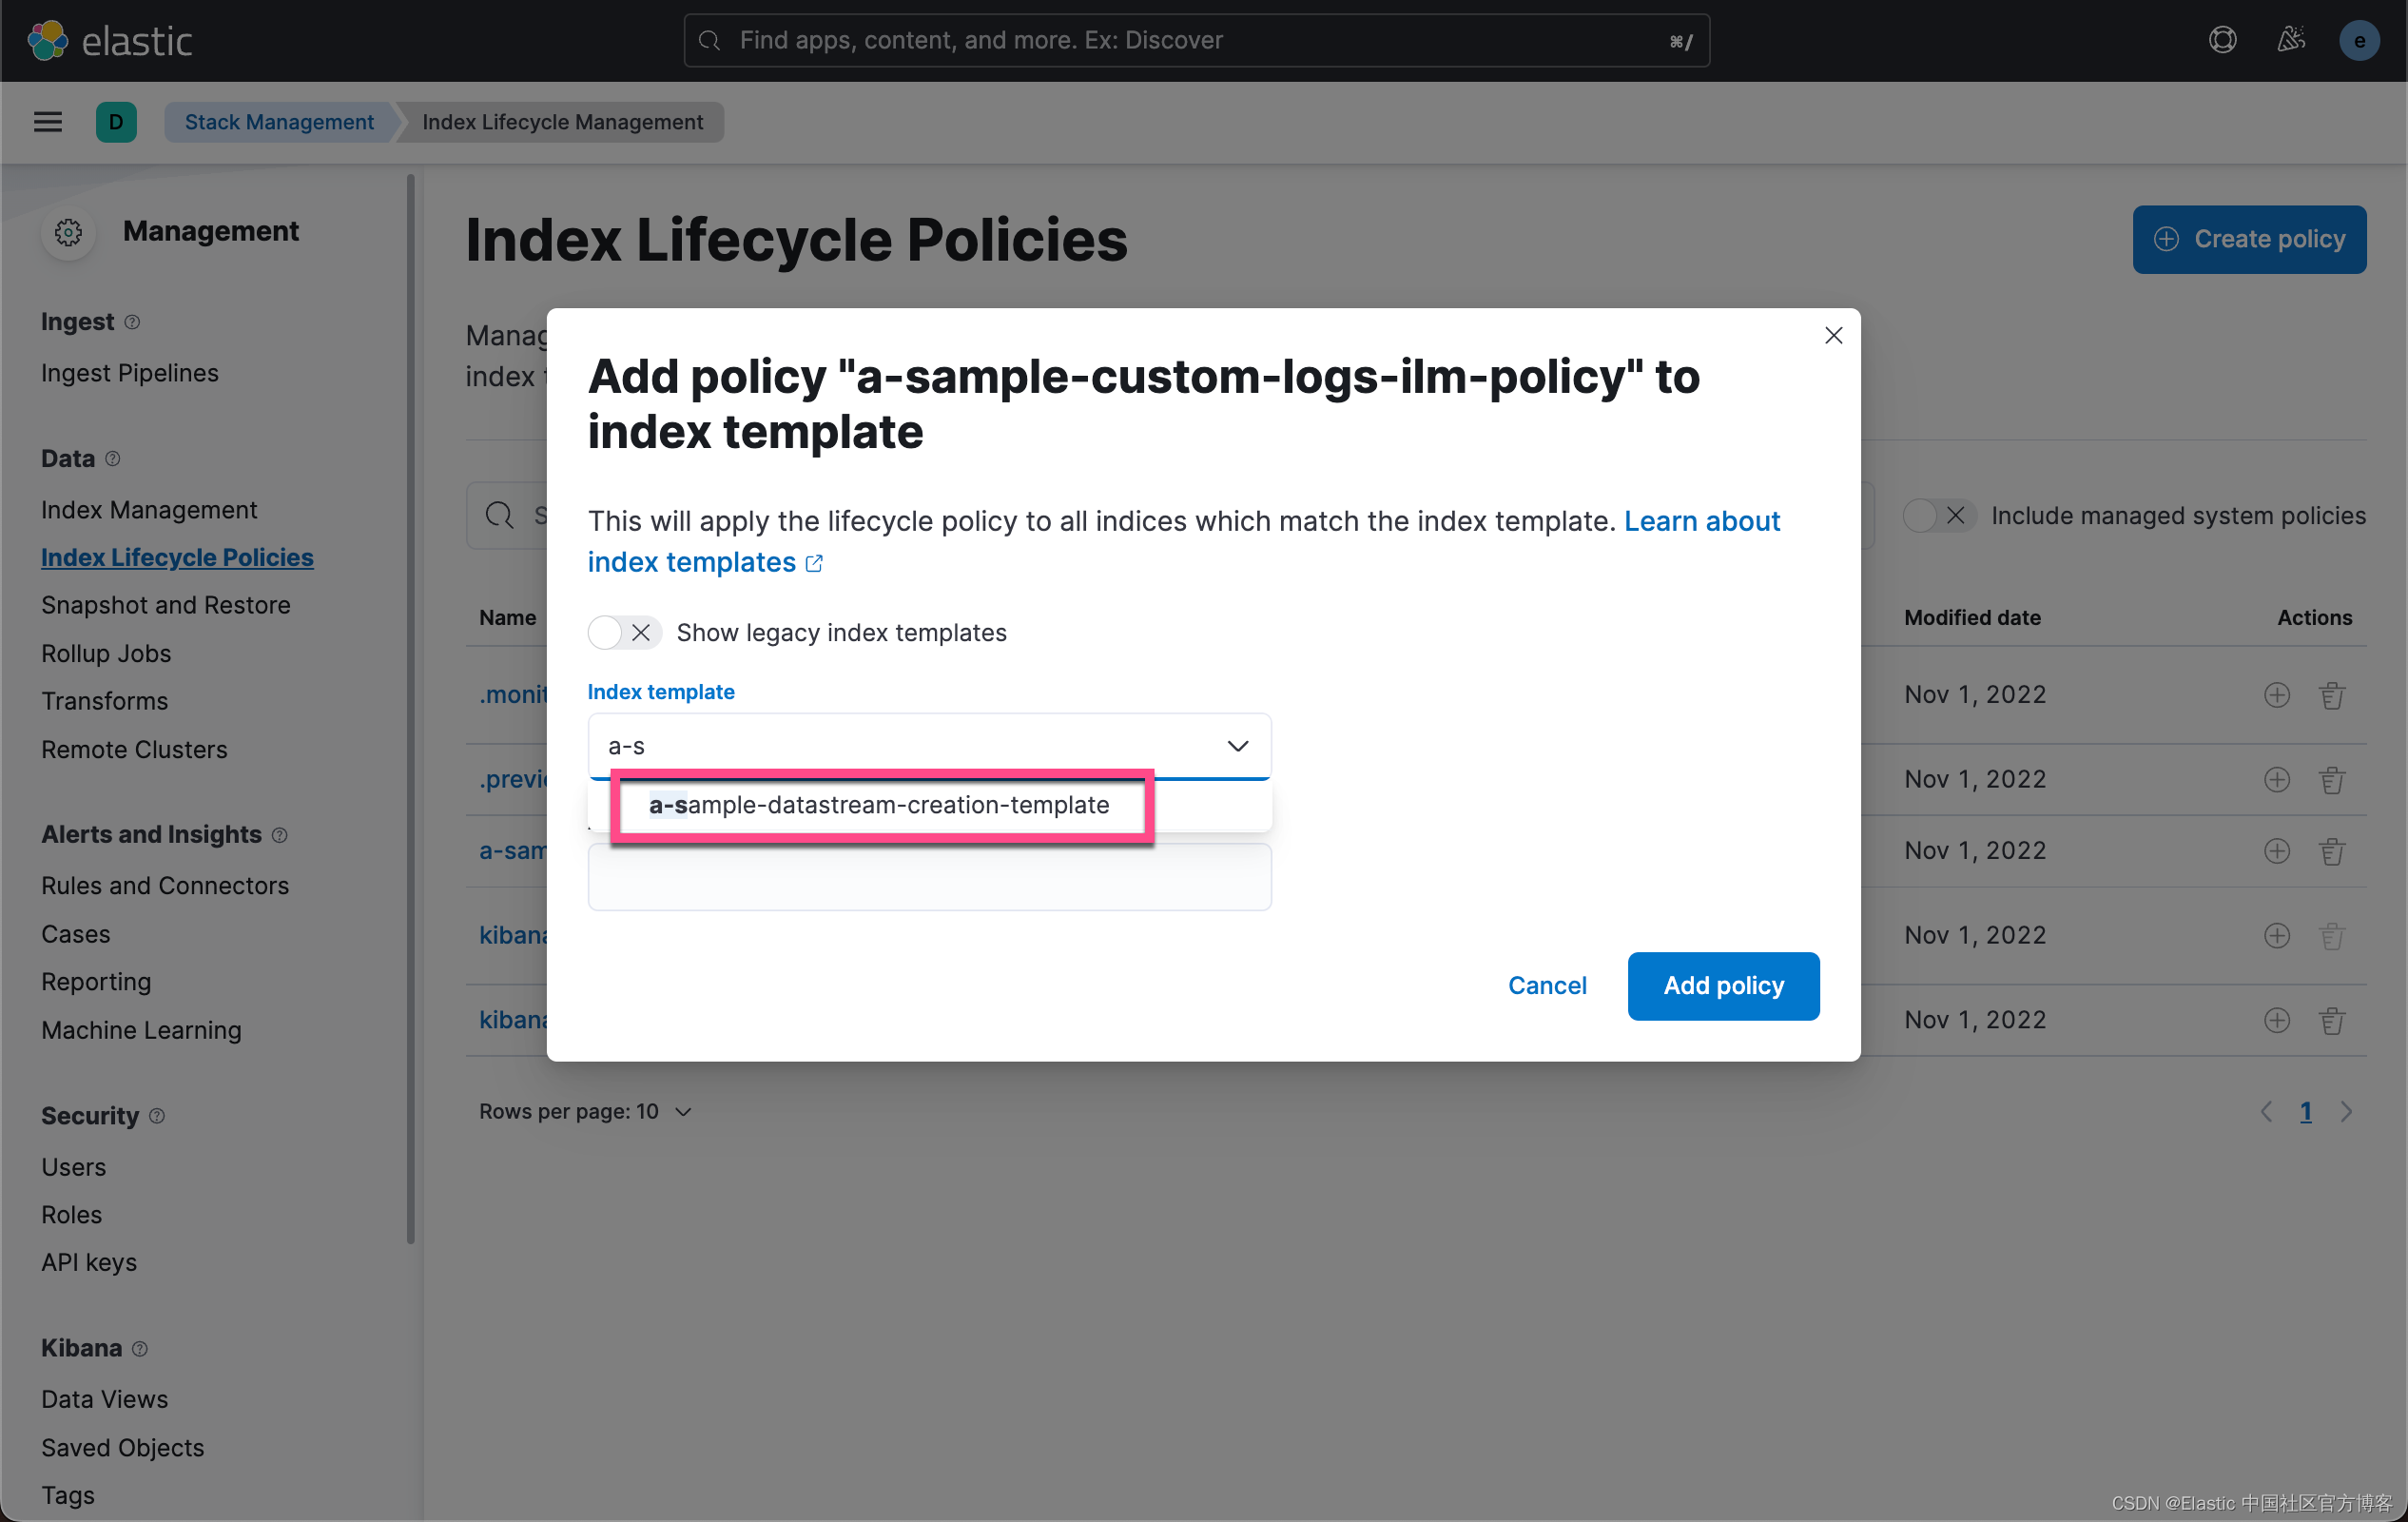This screenshot has height=1522, width=2408.
Task: Click the Elastic logo in header
Action: (110, 40)
